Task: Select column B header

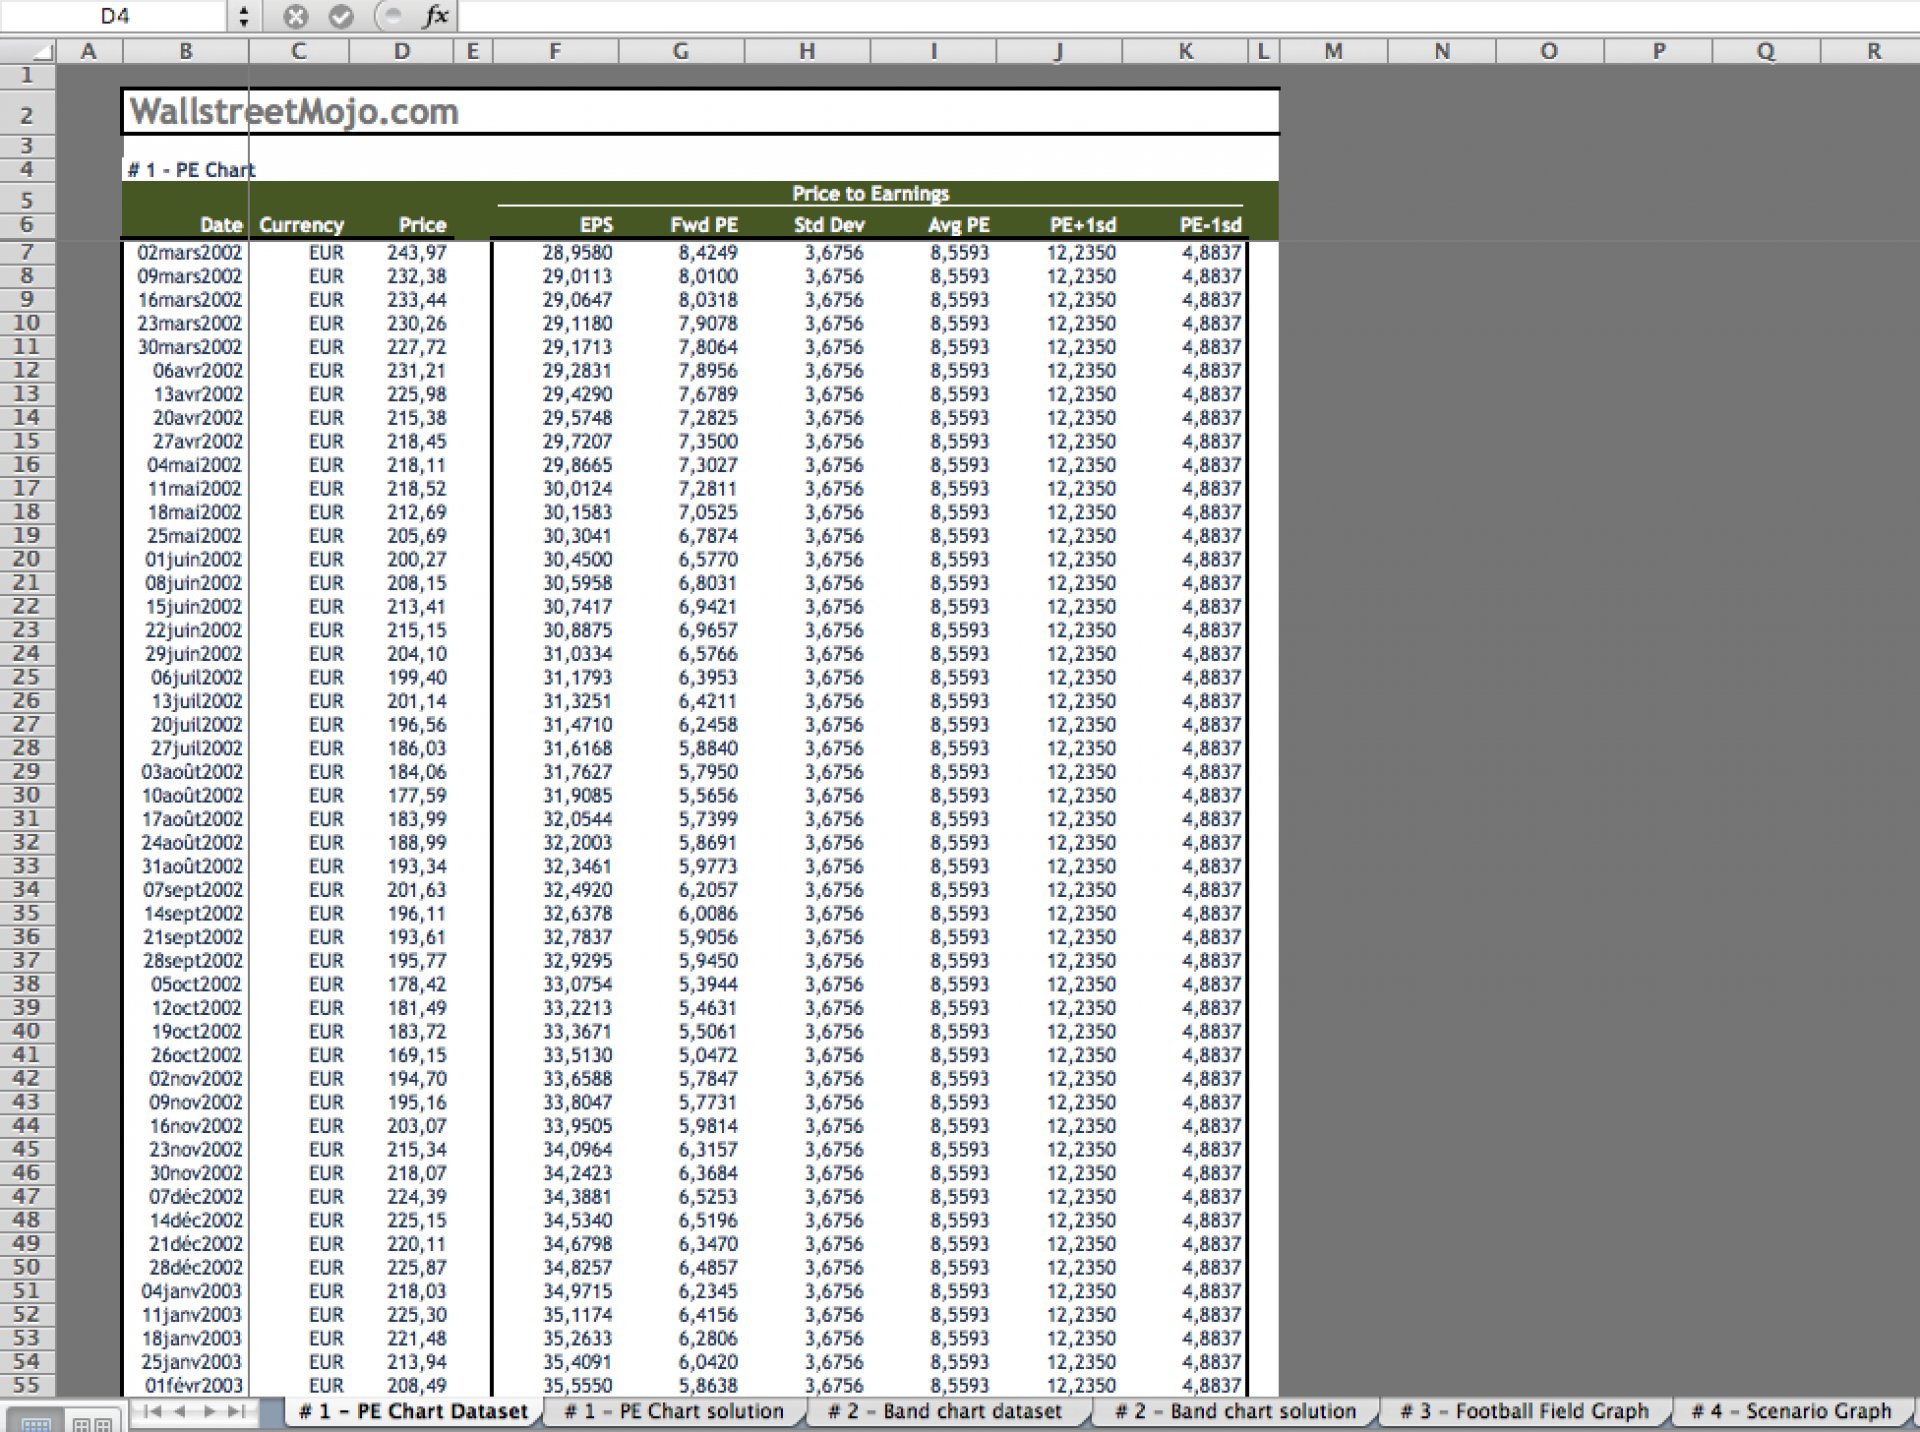Action: pyautogui.click(x=186, y=51)
